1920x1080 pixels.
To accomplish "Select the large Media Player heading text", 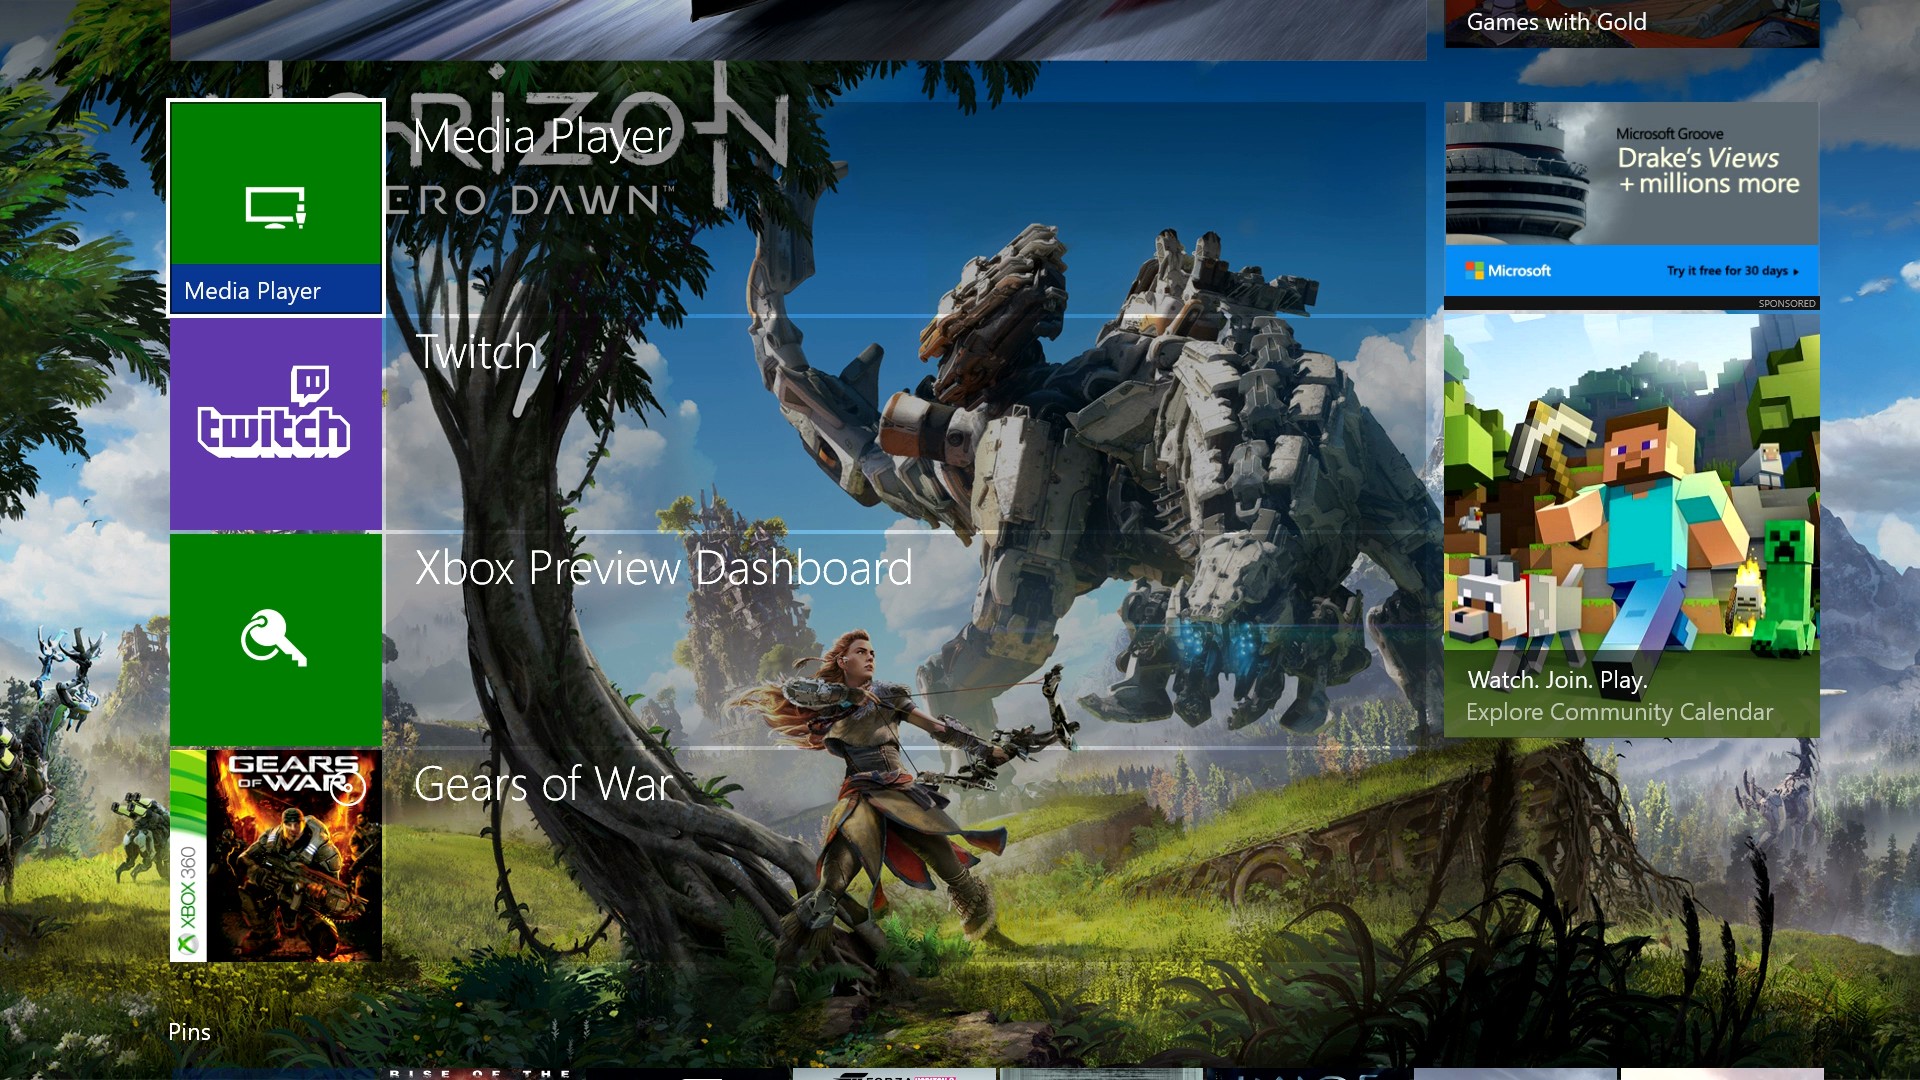I will [x=542, y=137].
